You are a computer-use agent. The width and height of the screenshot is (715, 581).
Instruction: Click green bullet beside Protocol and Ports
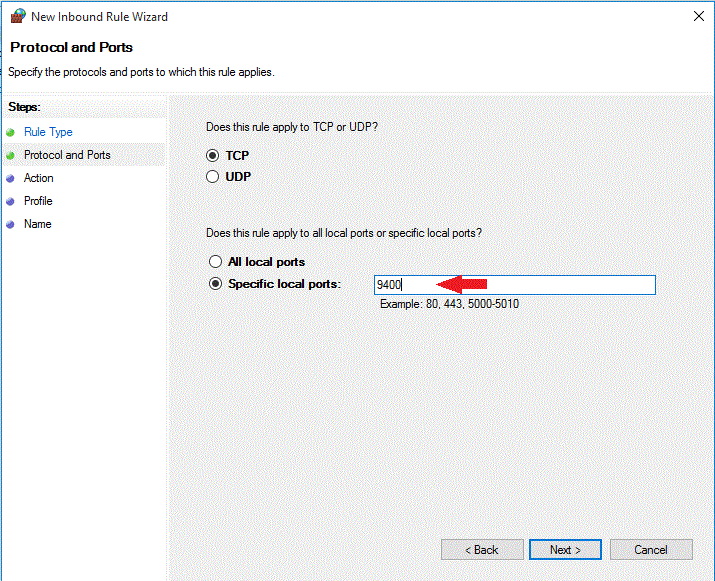[10, 156]
